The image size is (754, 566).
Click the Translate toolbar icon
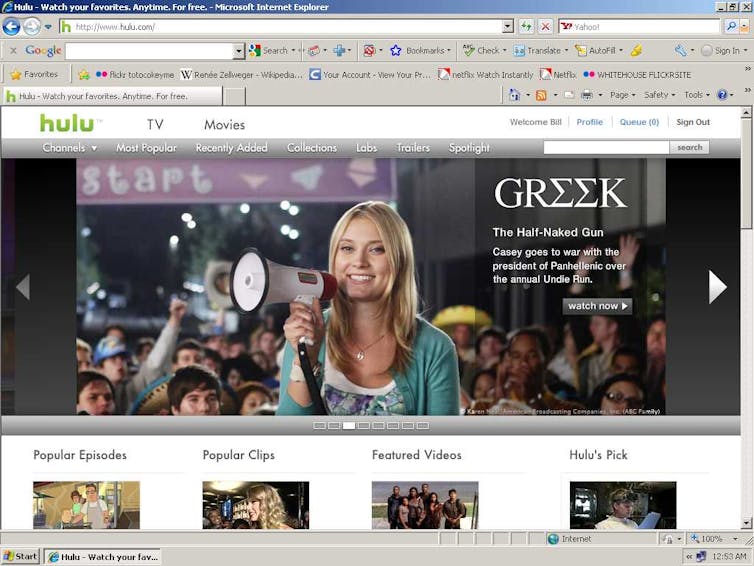click(x=539, y=50)
